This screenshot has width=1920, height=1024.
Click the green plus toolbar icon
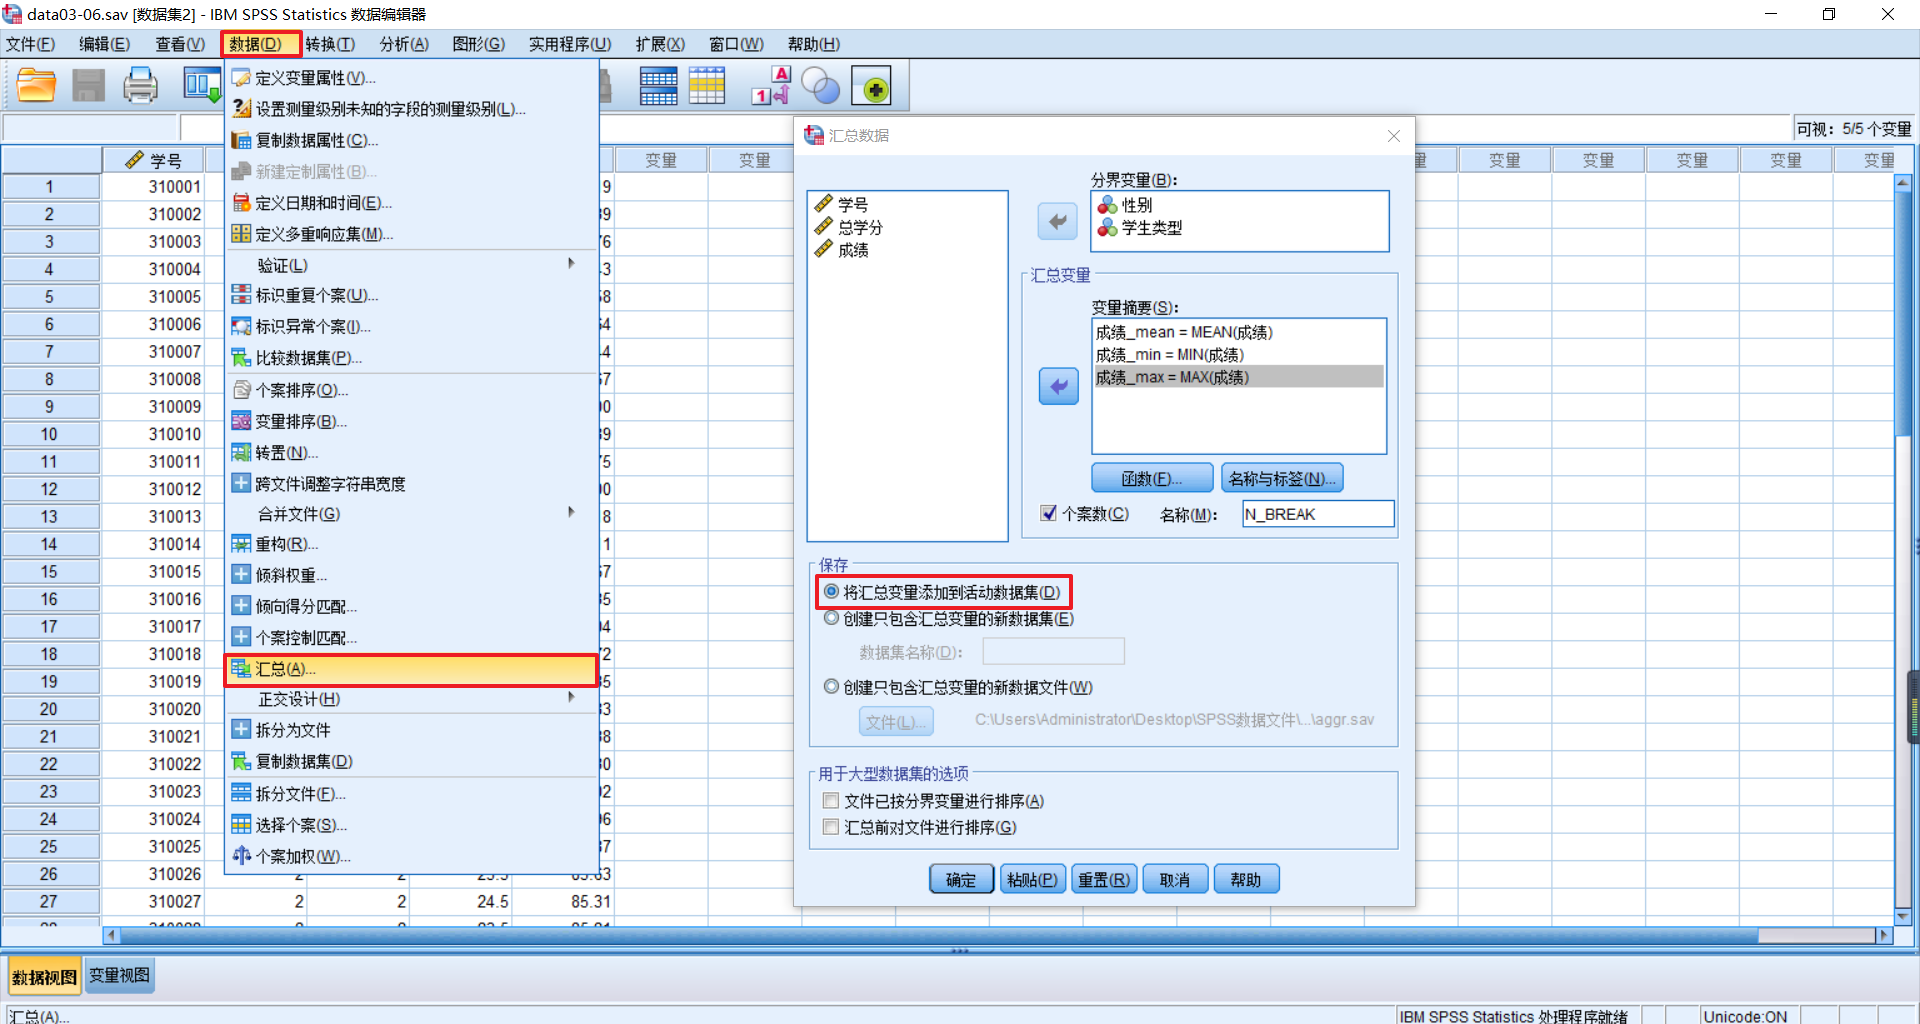click(871, 87)
